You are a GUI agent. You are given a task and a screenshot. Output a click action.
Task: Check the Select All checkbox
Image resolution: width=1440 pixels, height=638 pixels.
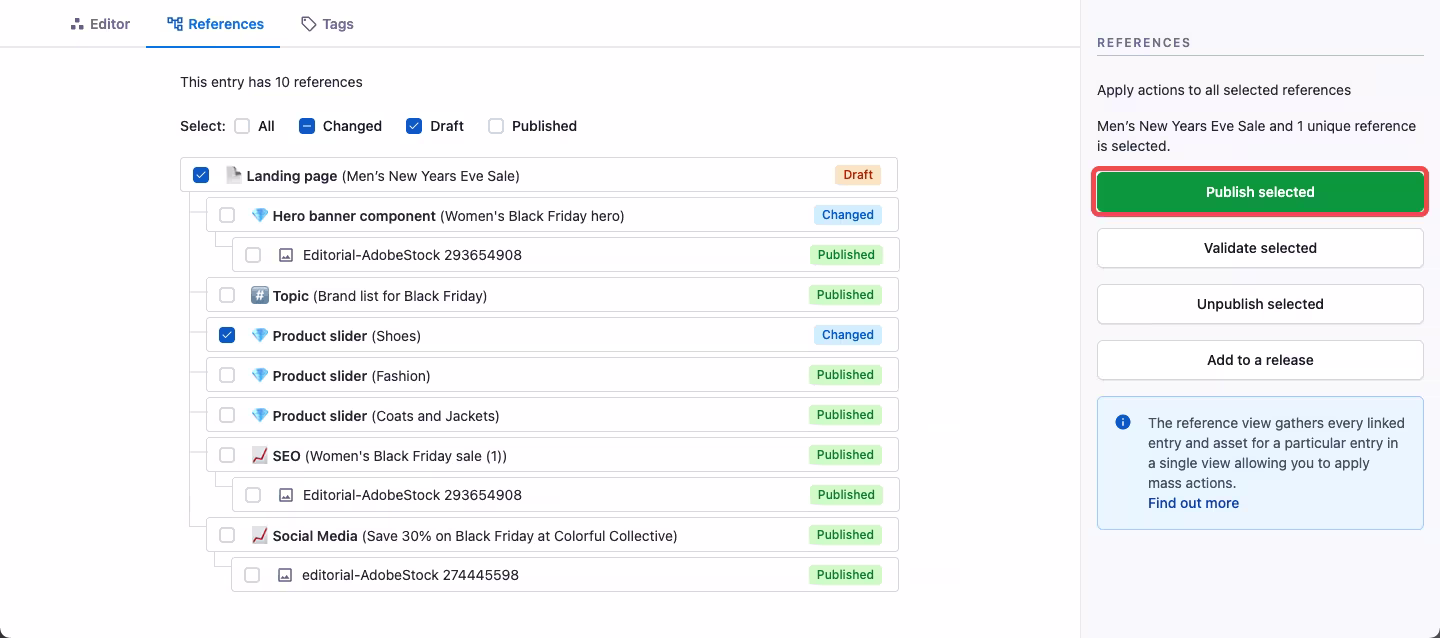click(242, 126)
